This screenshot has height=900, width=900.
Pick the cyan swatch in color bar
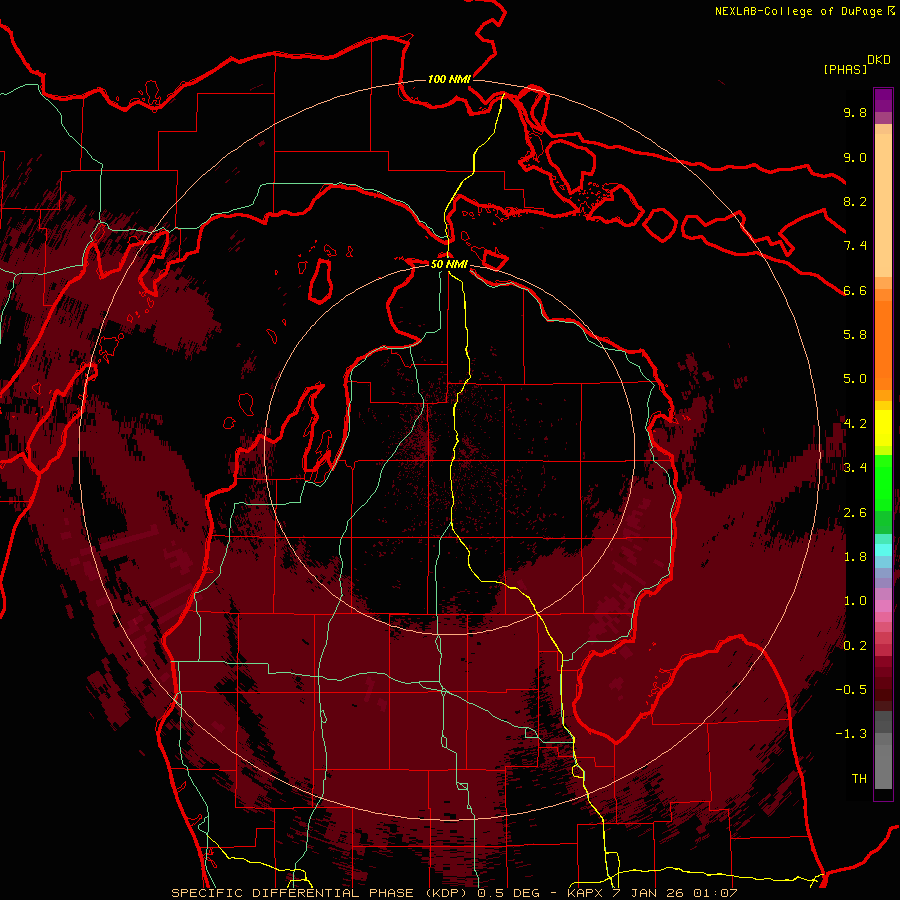click(883, 550)
